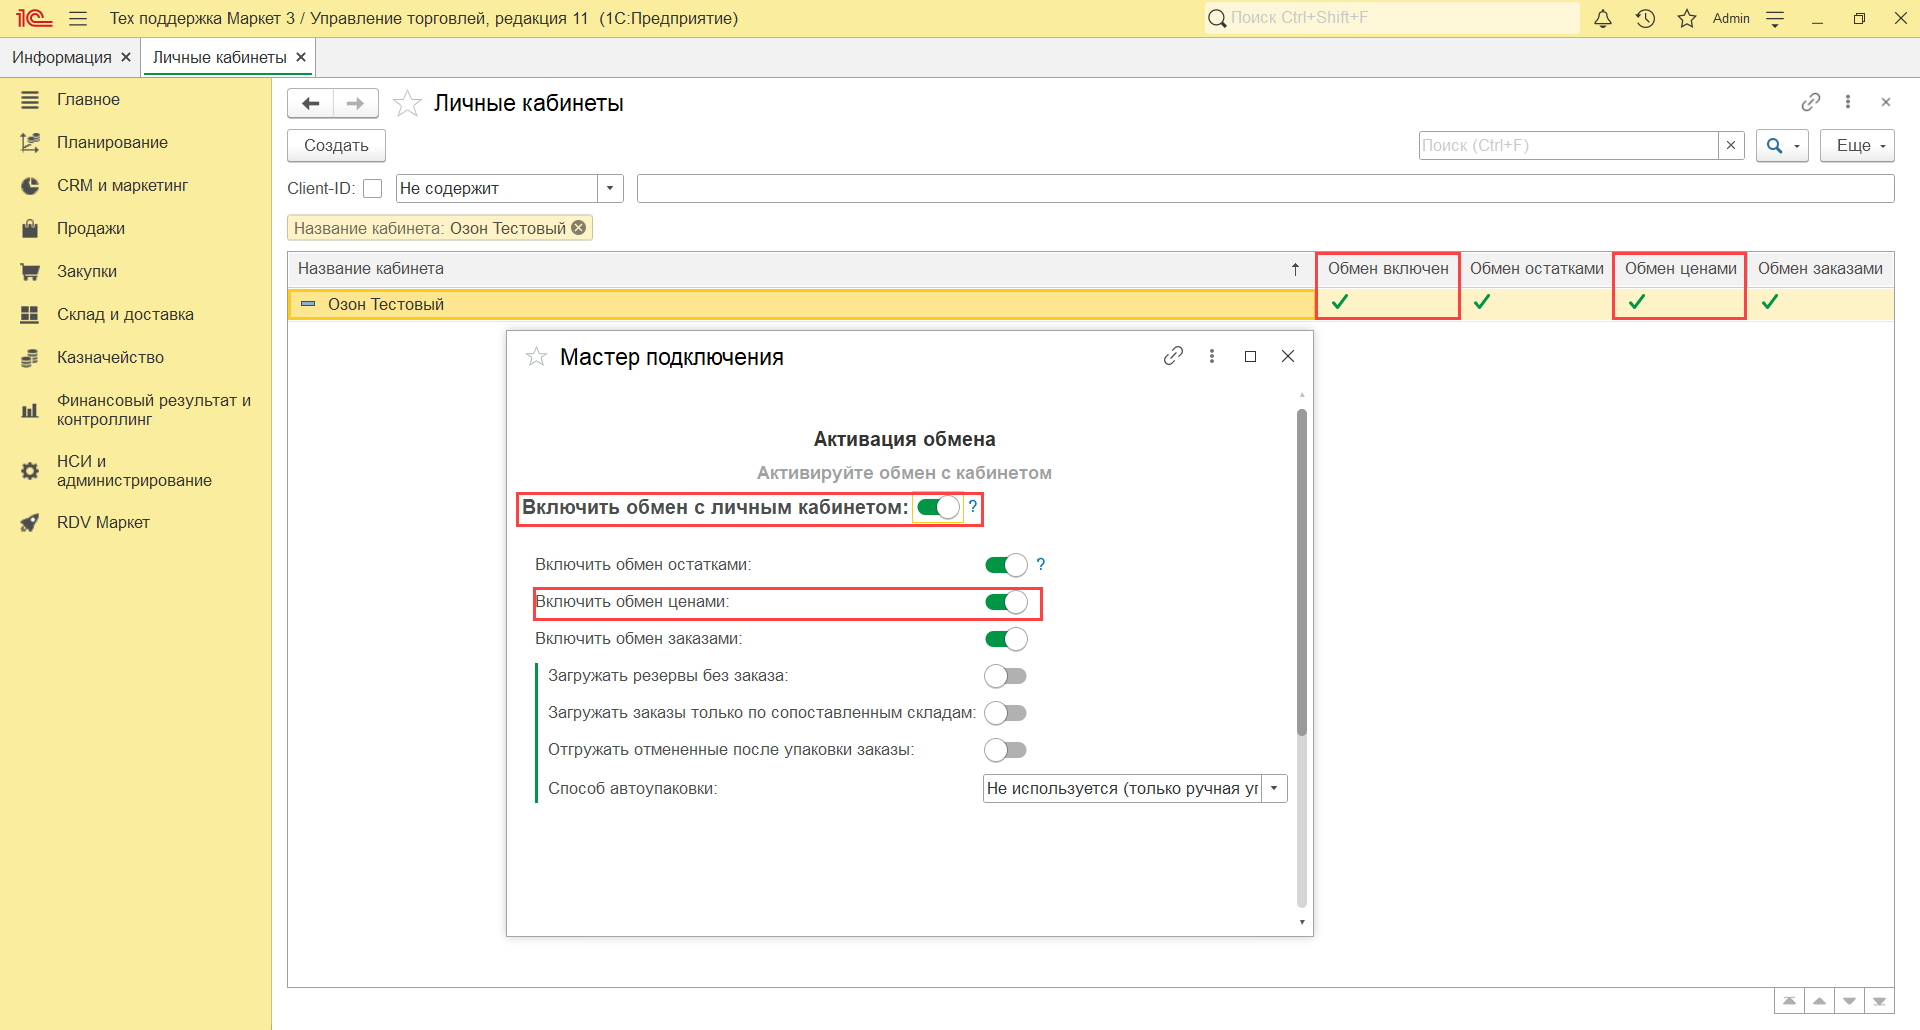Viewport: 1920px width, 1030px height.
Task: Click the favorites star in title bar
Action: [x=1687, y=19]
